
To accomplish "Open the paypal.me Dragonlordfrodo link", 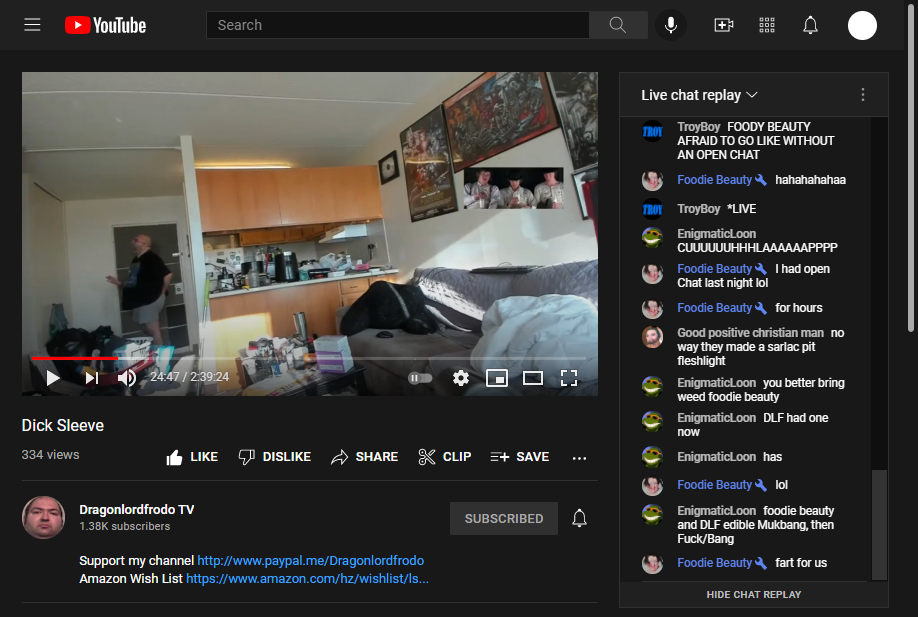I will click(310, 561).
